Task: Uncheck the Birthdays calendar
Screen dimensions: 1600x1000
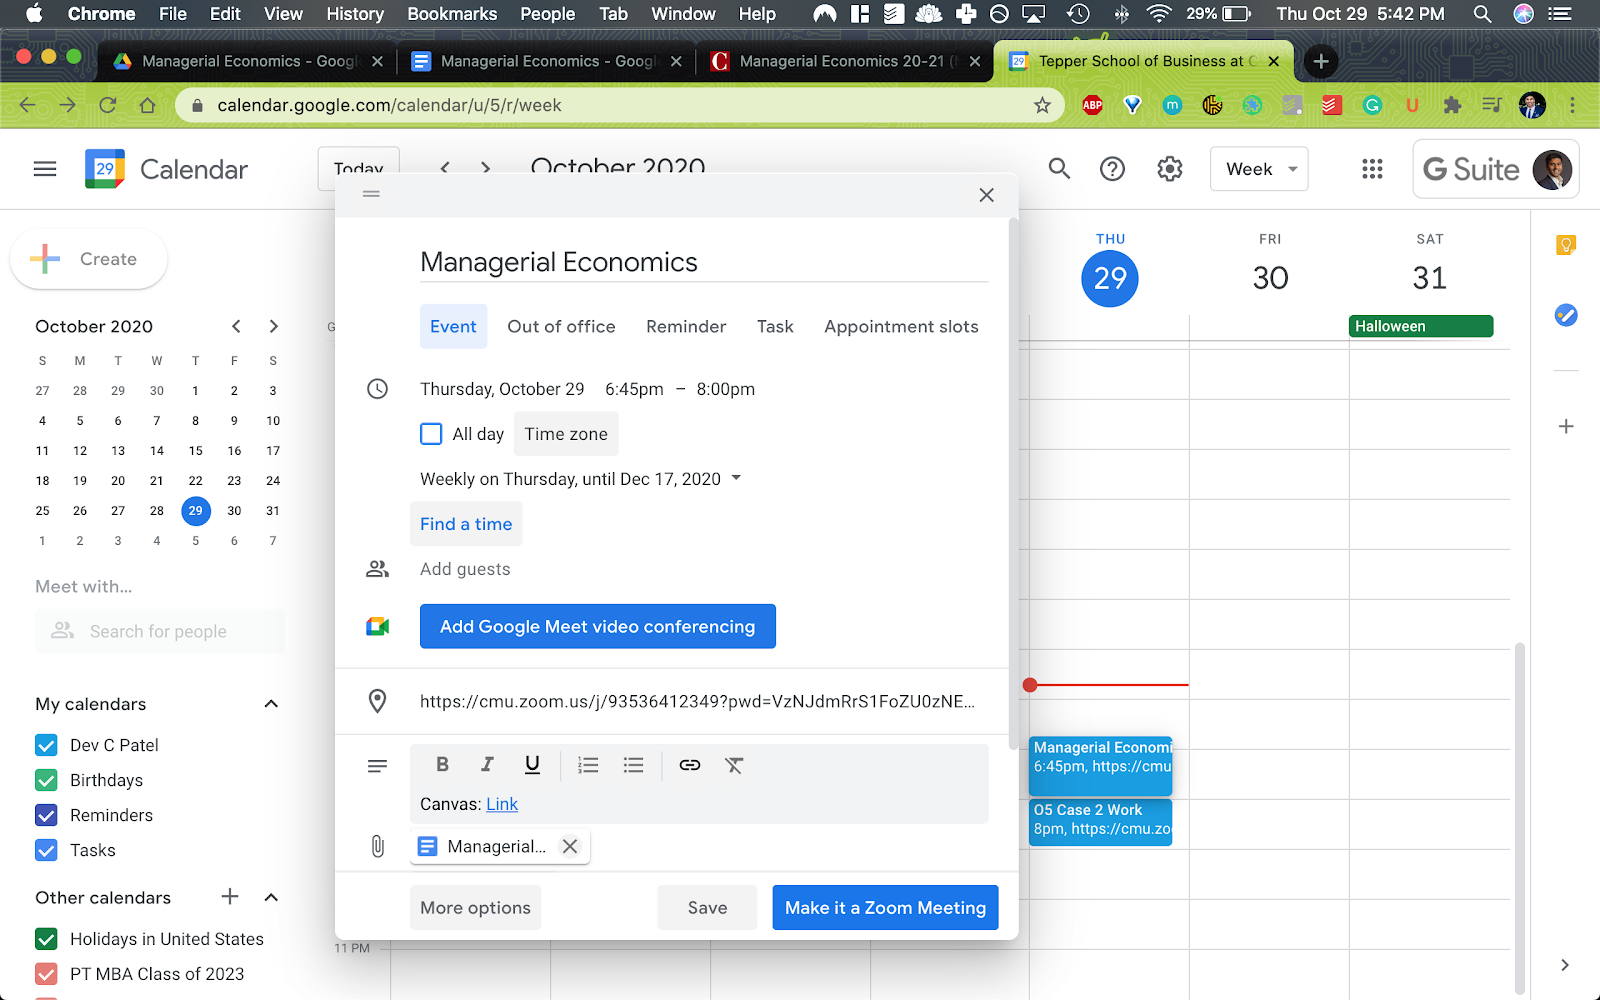Action: pyautogui.click(x=46, y=780)
